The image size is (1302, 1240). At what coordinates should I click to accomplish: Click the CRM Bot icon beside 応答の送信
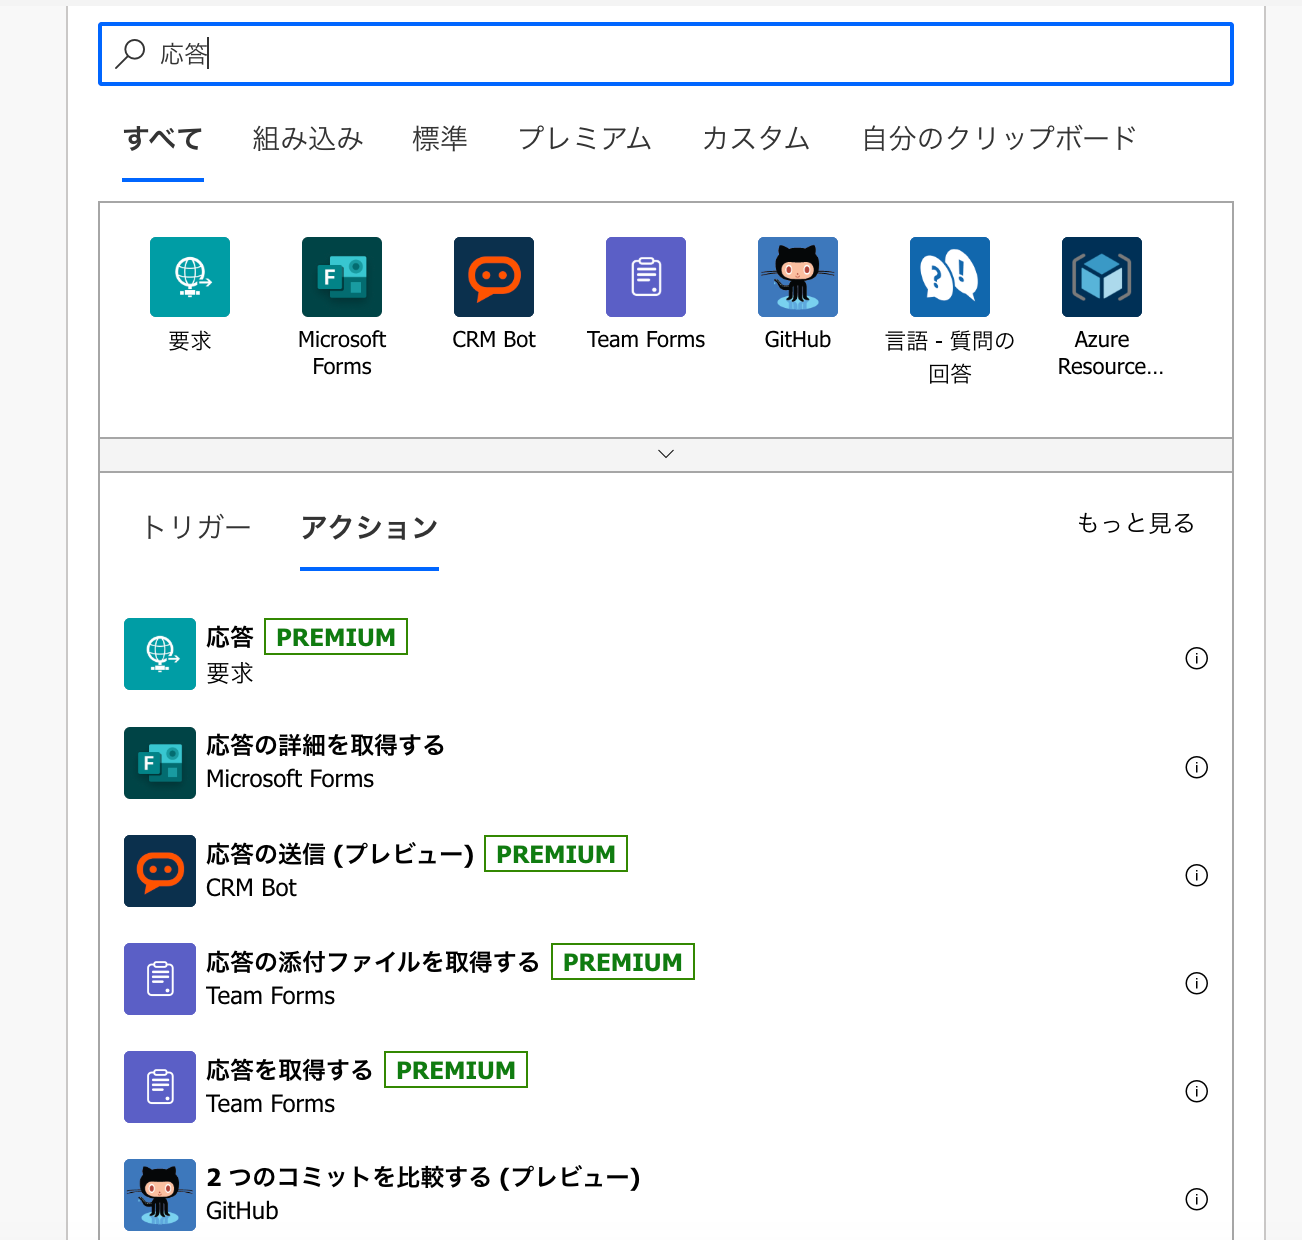(x=160, y=871)
